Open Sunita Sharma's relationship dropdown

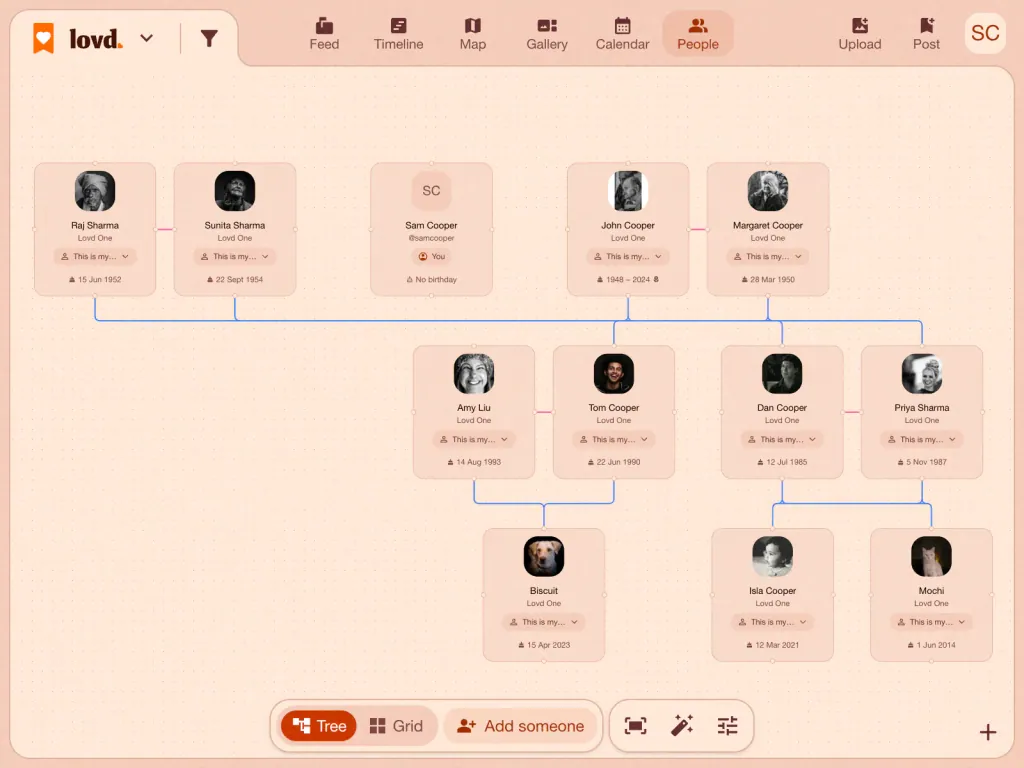235,257
